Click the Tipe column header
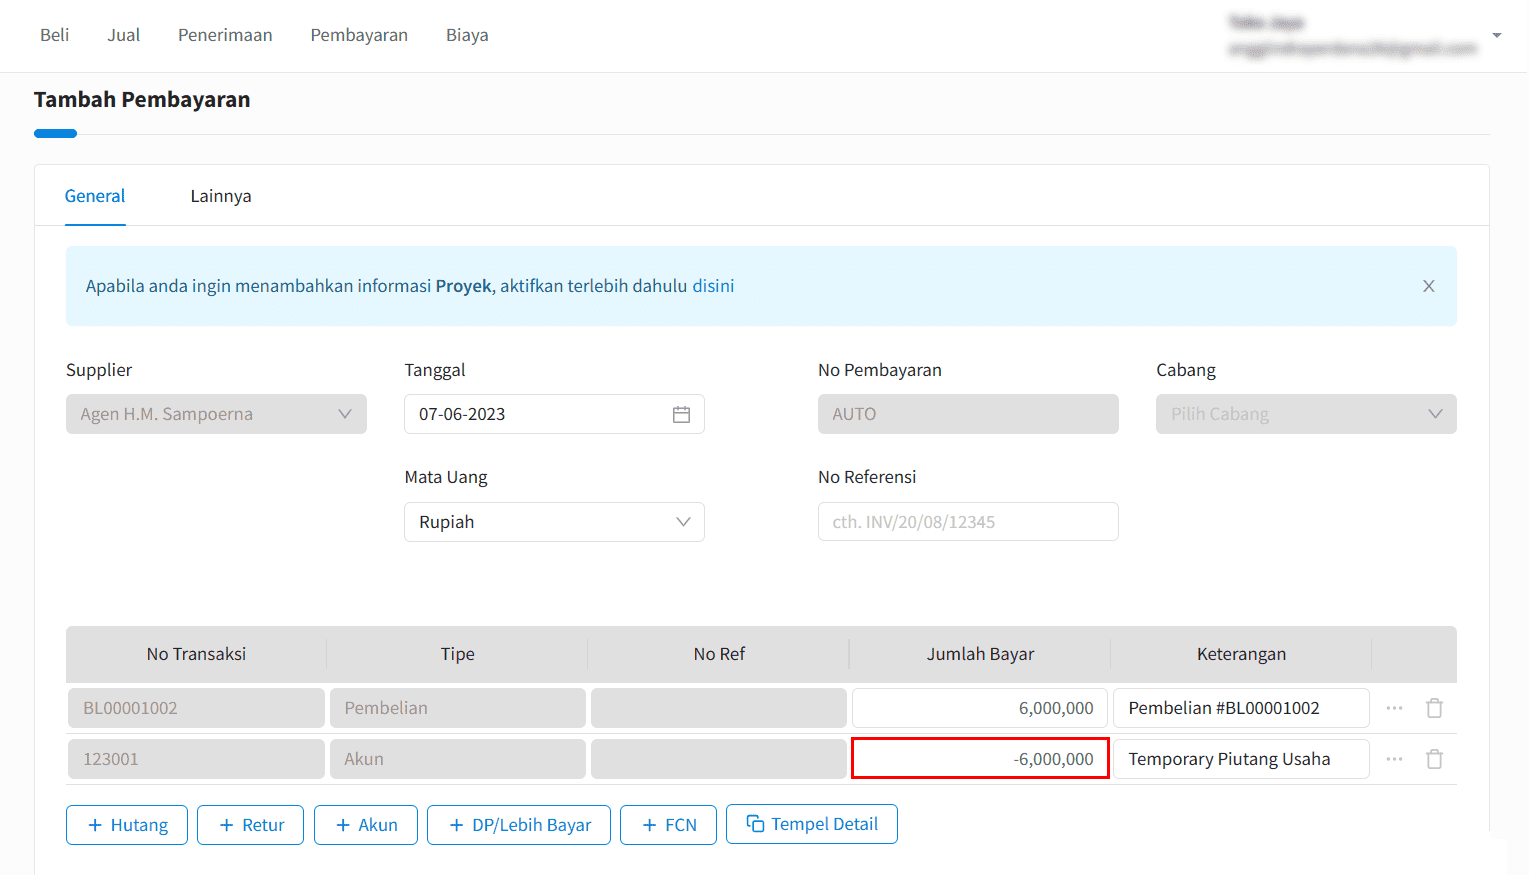 tap(457, 654)
